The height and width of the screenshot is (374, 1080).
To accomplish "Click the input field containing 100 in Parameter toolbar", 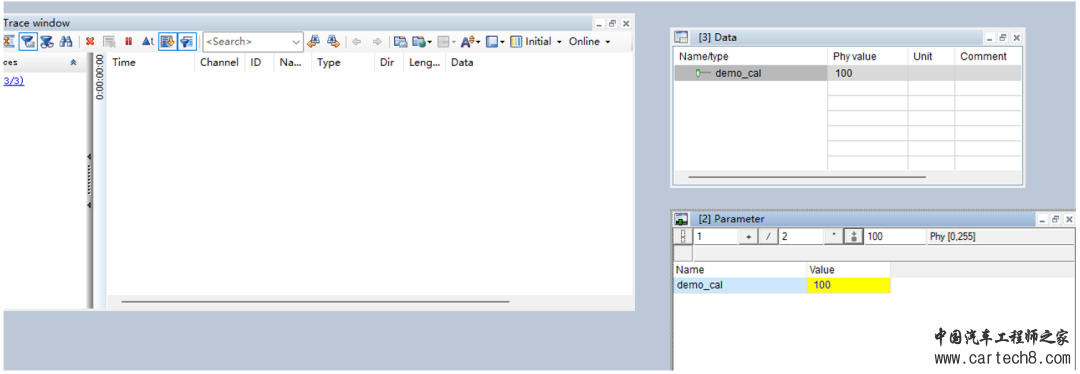I will [x=894, y=236].
